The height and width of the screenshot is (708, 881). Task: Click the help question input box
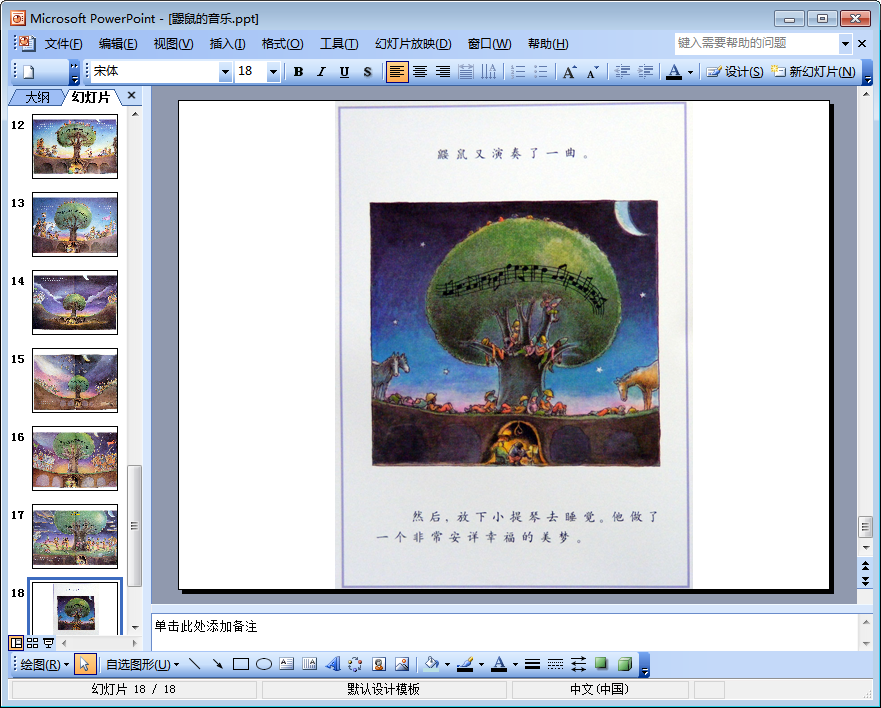point(757,43)
